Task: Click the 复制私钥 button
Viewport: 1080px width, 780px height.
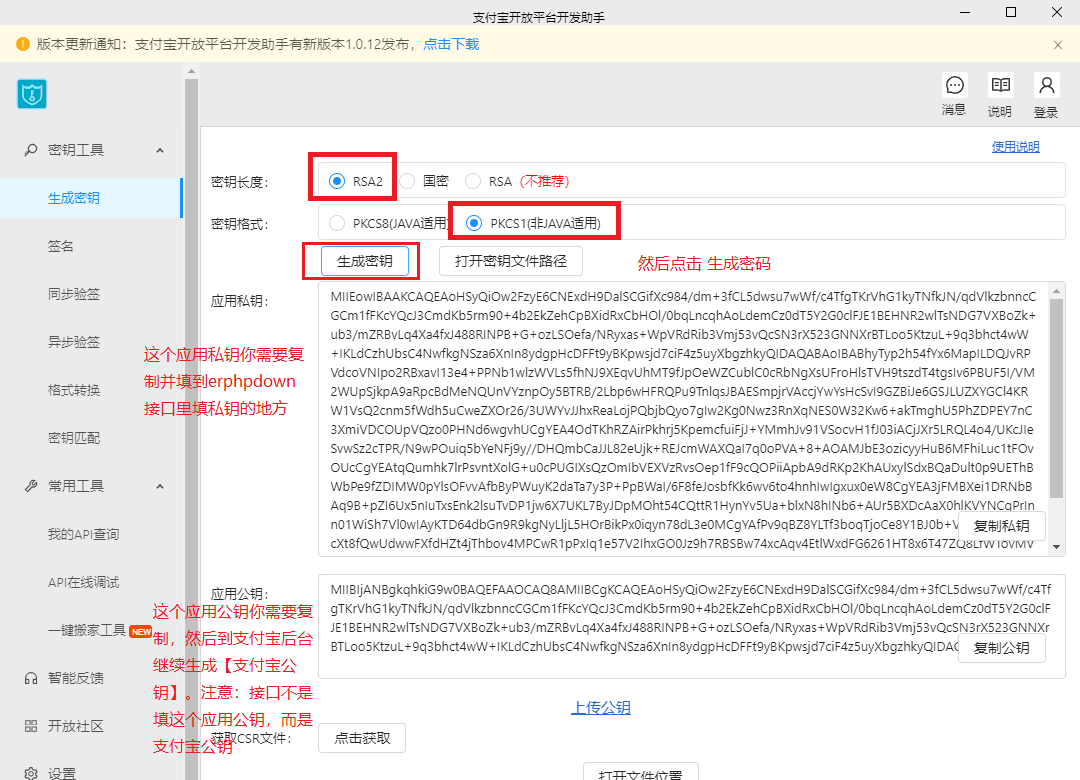Action: tap(1001, 526)
